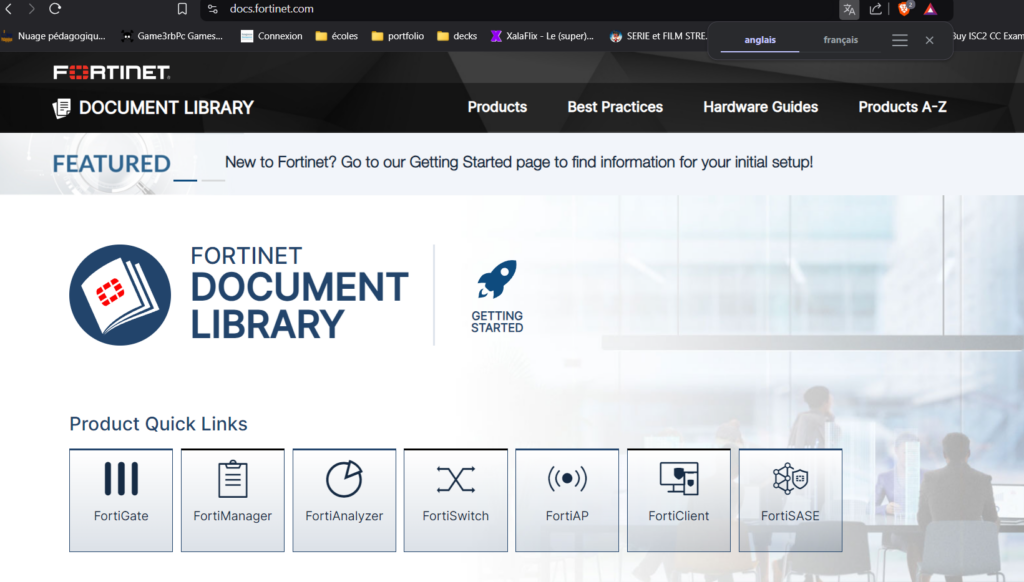Image resolution: width=1024 pixels, height=582 pixels.
Task: Click the GETTING STARTED label under the rocket
Action: coord(497,321)
